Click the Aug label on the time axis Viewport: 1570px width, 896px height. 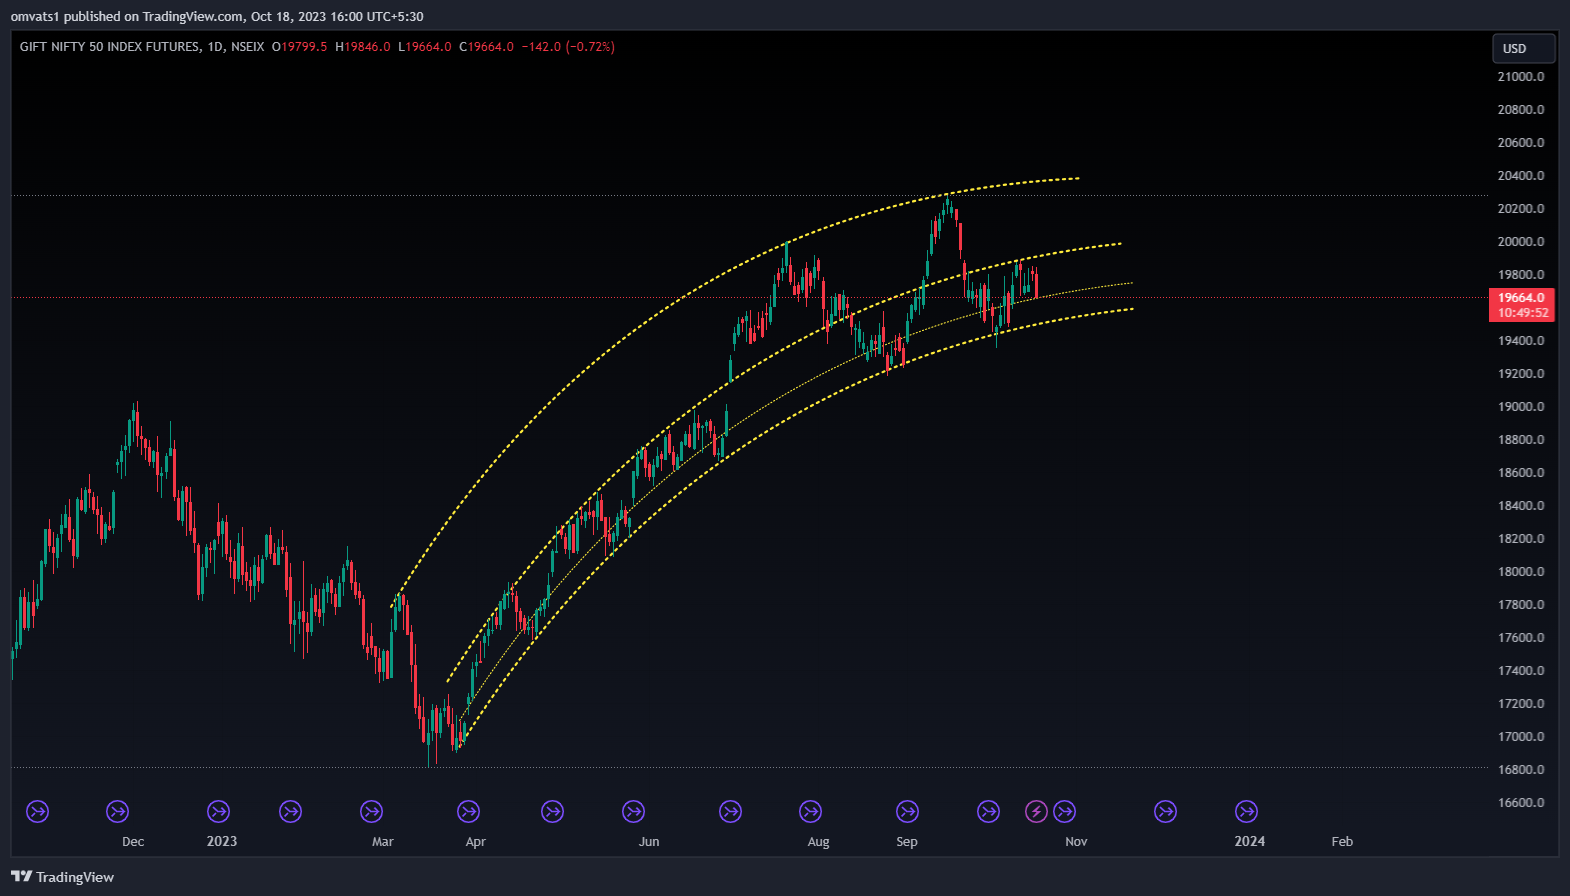(x=819, y=842)
